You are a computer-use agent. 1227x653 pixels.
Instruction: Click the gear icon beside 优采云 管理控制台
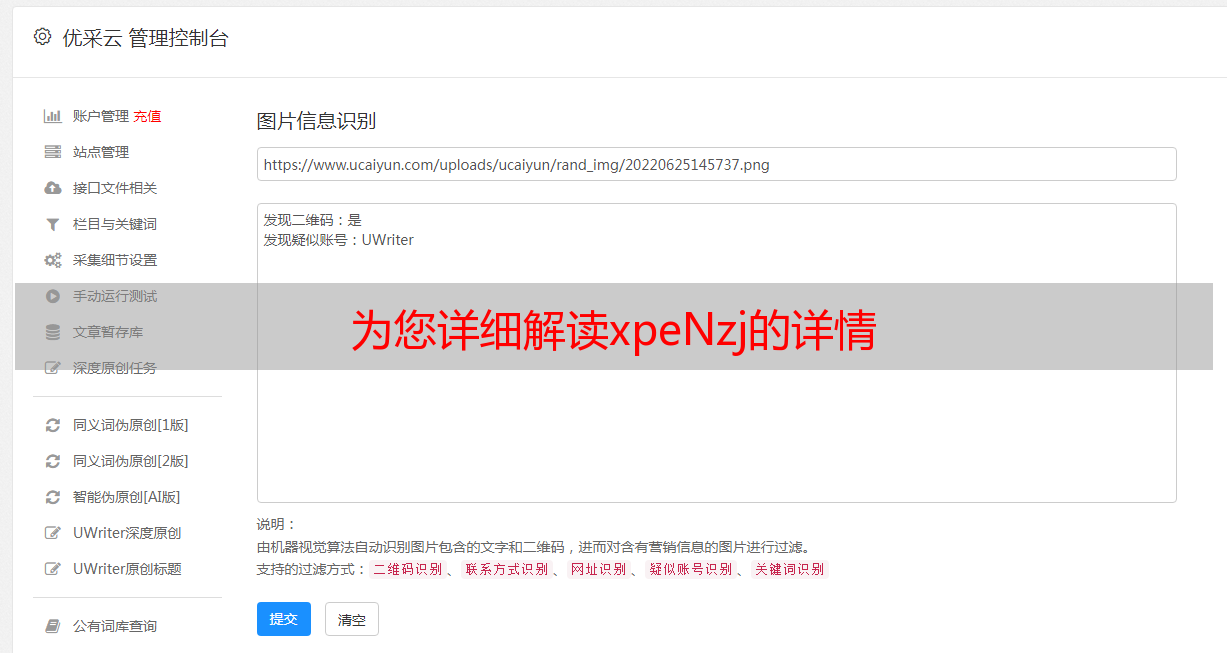point(42,37)
